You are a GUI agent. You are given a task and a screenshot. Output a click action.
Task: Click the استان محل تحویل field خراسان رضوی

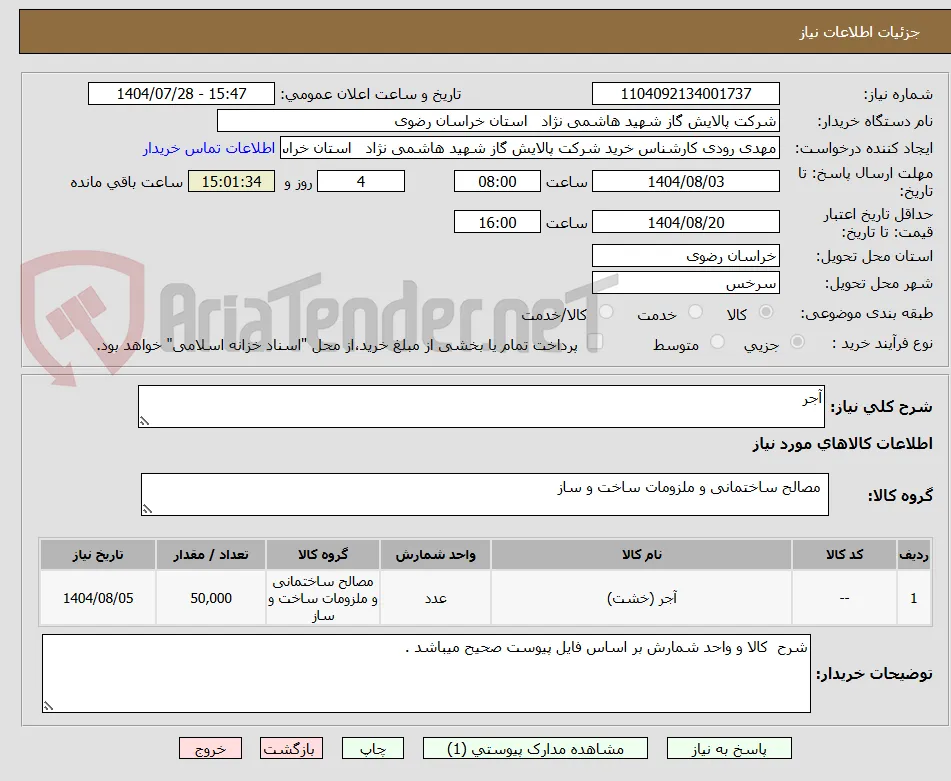pos(685,256)
